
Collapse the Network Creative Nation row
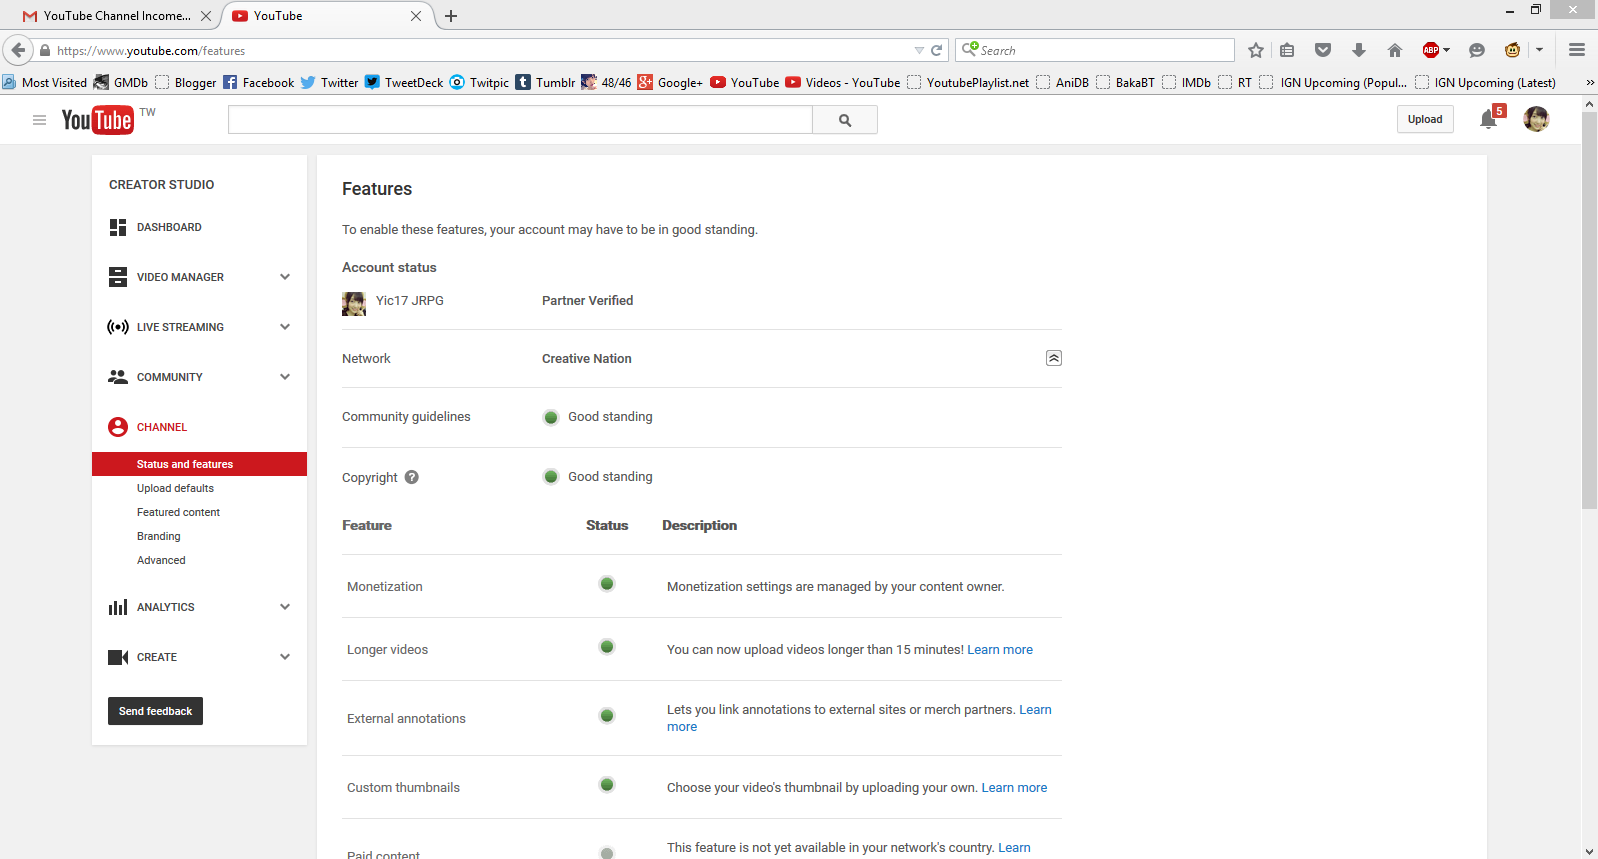pos(1054,358)
